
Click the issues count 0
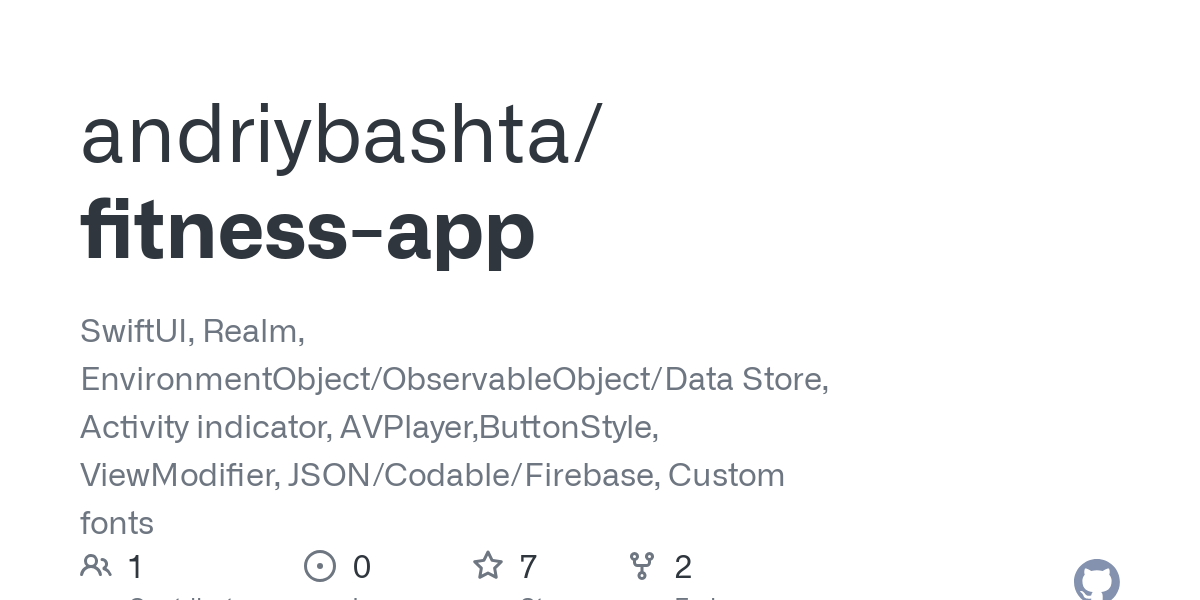click(x=362, y=567)
